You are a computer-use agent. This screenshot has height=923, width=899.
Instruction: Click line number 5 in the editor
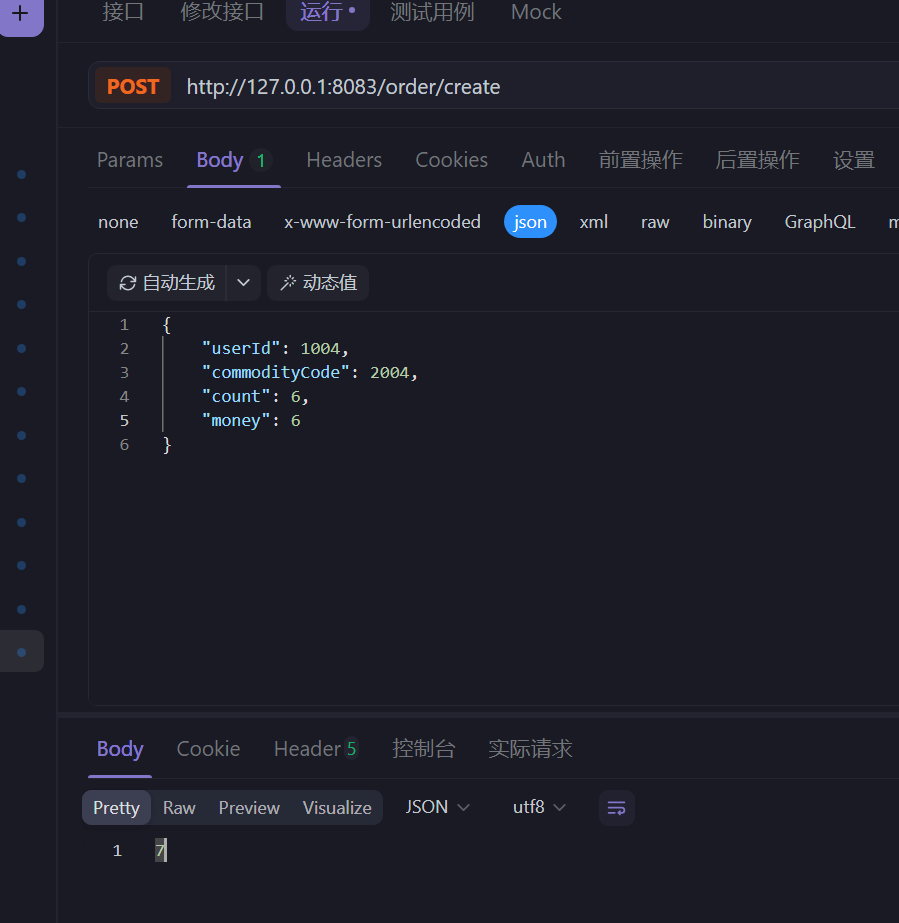click(124, 421)
